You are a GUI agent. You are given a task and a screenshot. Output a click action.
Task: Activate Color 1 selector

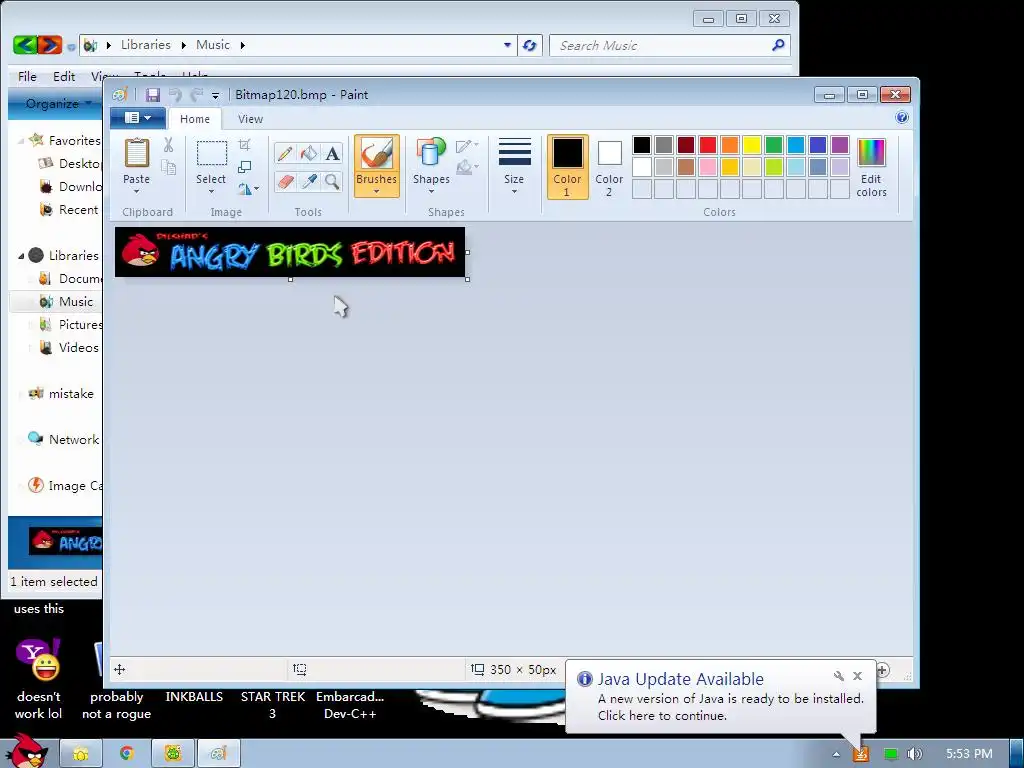click(568, 167)
